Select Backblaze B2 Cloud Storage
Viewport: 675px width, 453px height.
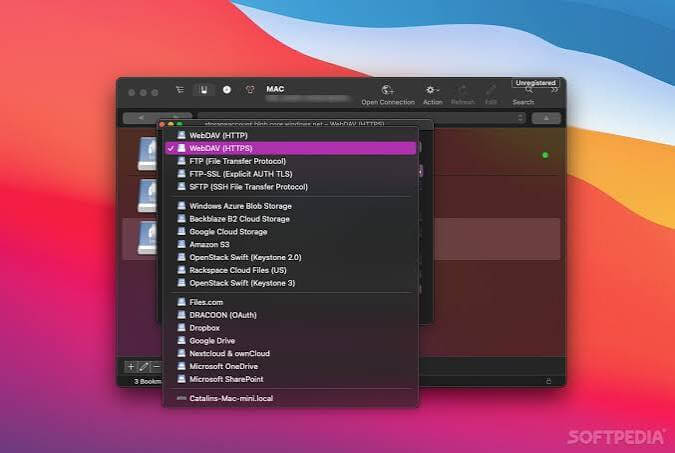(291, 219)
